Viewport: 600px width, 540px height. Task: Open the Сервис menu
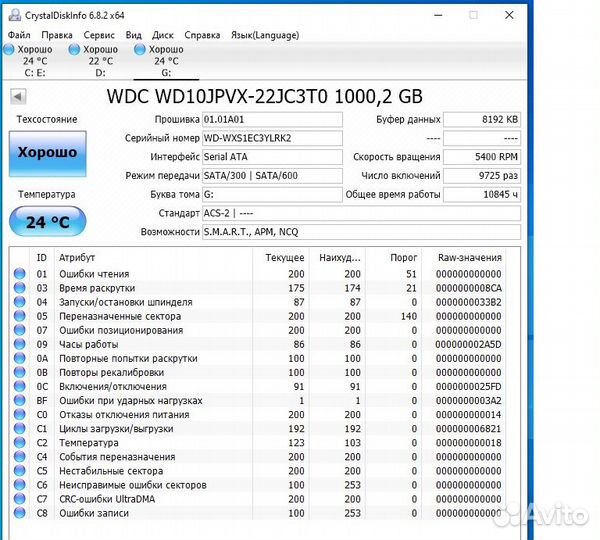[99, 35]
